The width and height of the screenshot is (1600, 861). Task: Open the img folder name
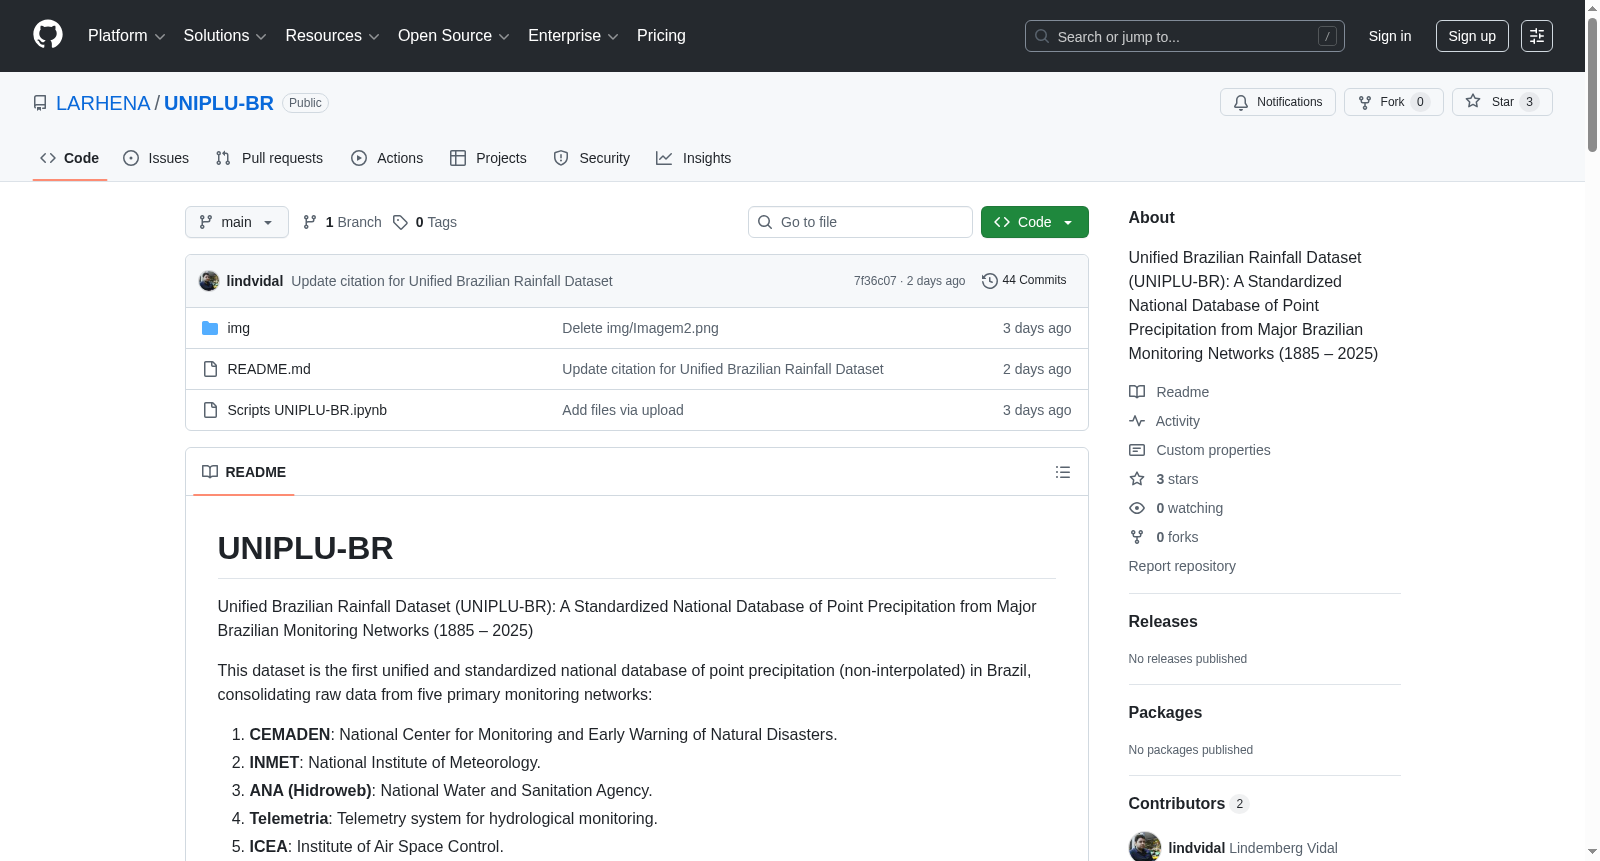(x=239, y=328)
